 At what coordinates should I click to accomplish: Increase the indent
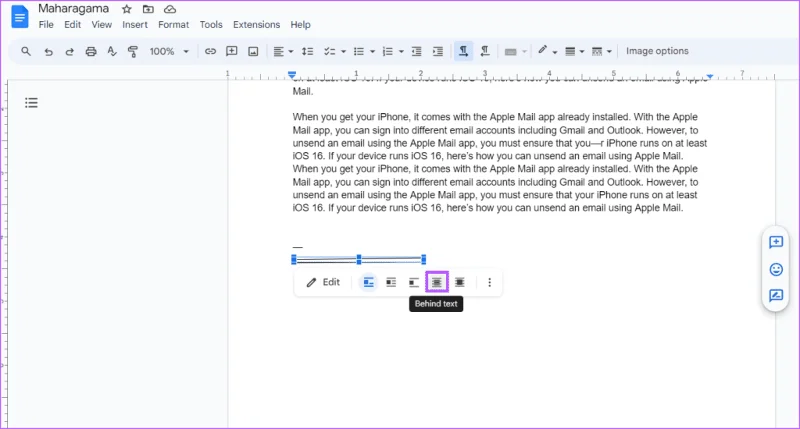(438, 52)
